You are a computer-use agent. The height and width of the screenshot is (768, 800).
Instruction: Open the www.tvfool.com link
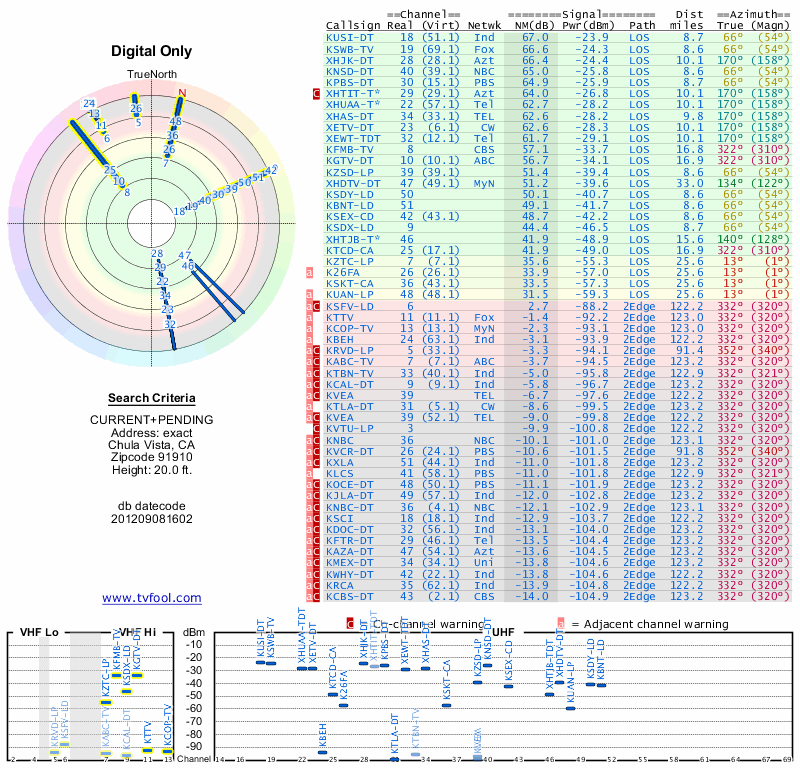click(152, 598)
